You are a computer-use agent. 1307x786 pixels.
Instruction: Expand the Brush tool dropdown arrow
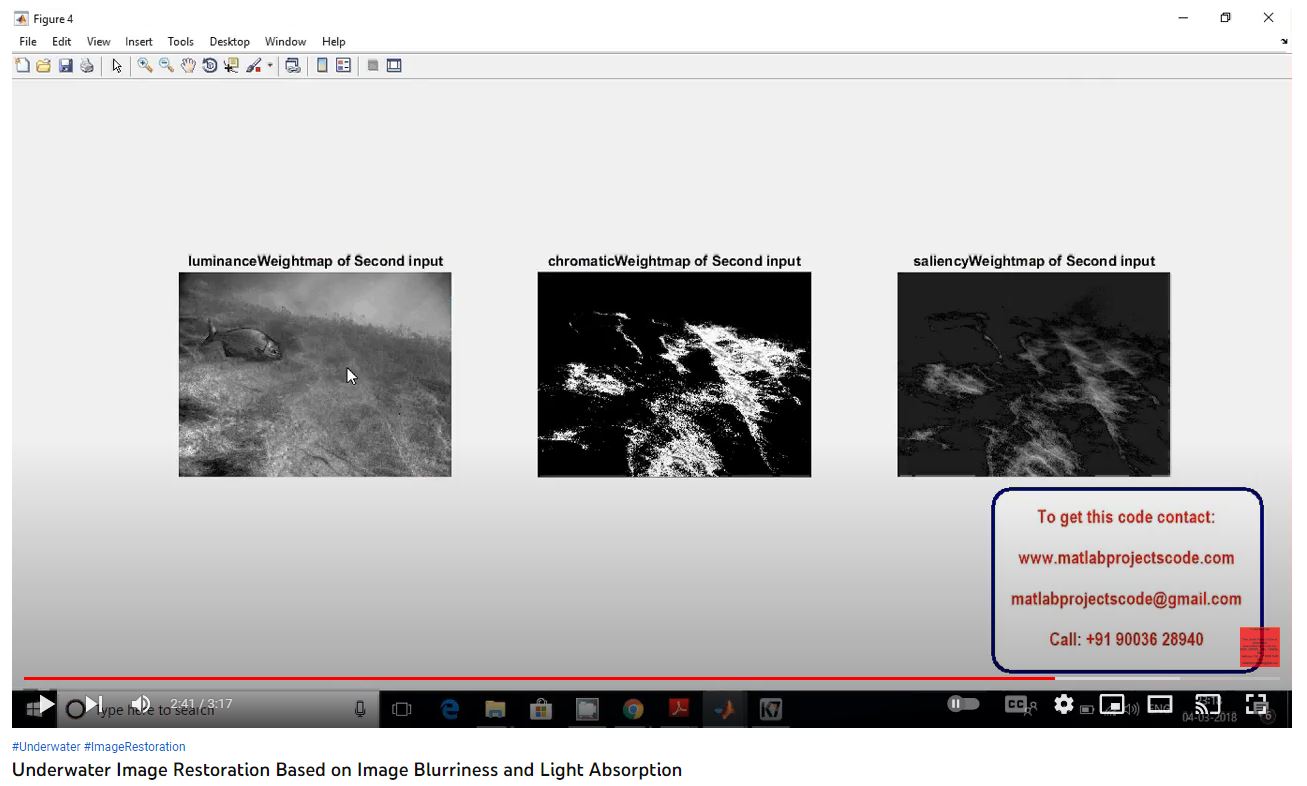pos(270,66)
